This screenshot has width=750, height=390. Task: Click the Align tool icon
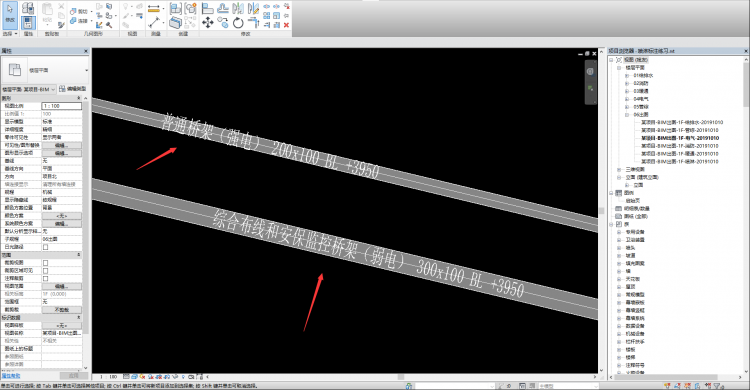[207, 8]
